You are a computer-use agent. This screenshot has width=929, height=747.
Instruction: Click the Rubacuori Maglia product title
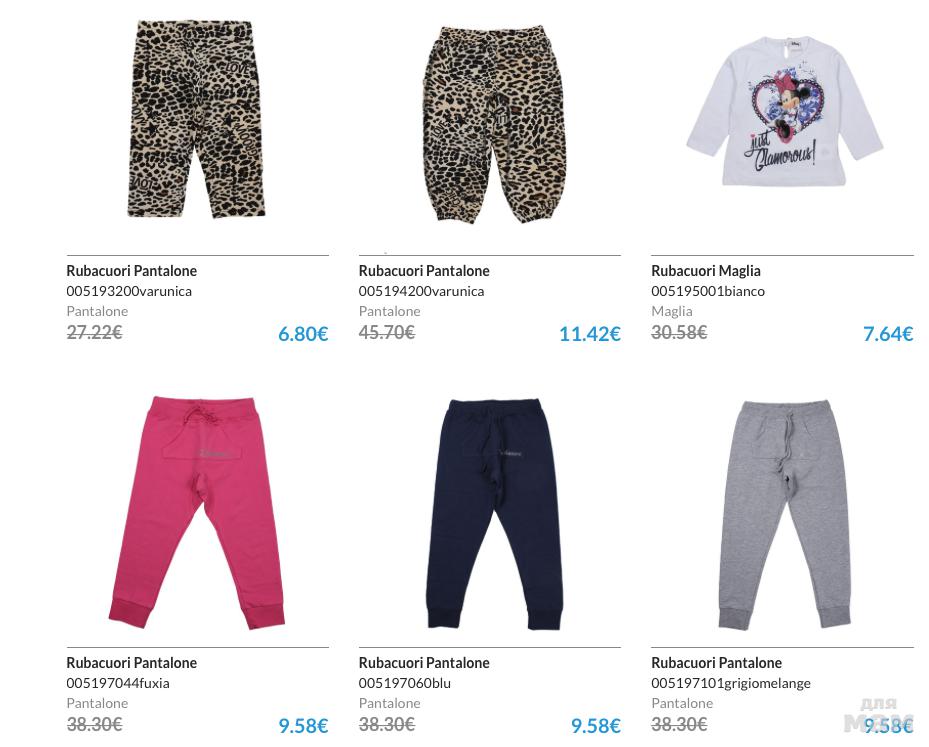pos(706,271)
